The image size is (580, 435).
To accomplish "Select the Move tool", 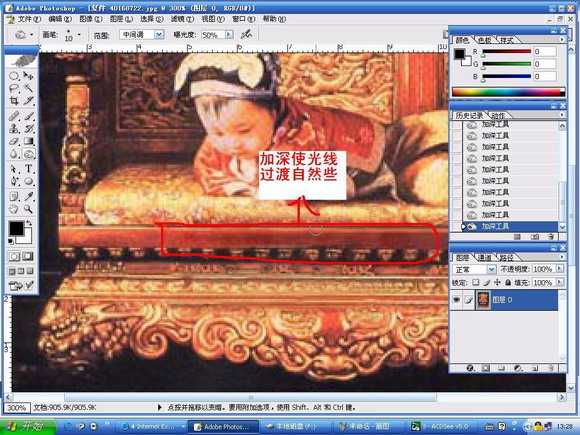I will (28, 76).
